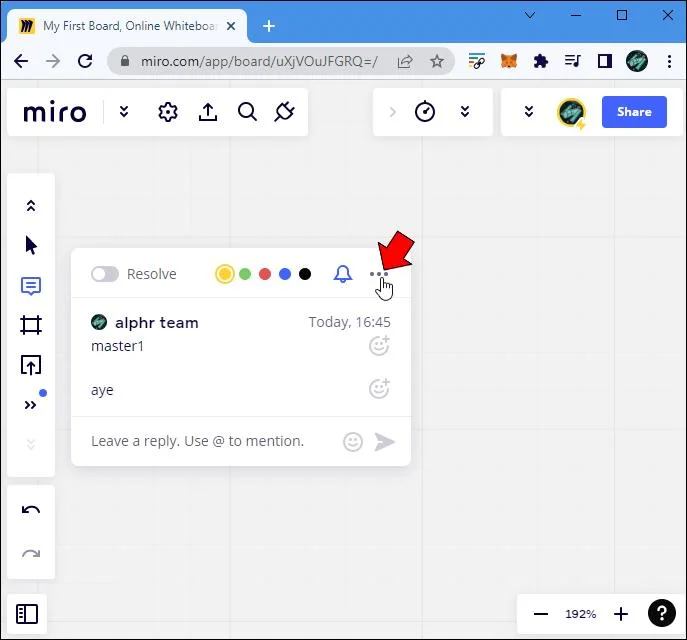Image resolution: width=687 pixels, height=640 pixels.
Task: Click the aye comment text
Action: pos(102,390)
